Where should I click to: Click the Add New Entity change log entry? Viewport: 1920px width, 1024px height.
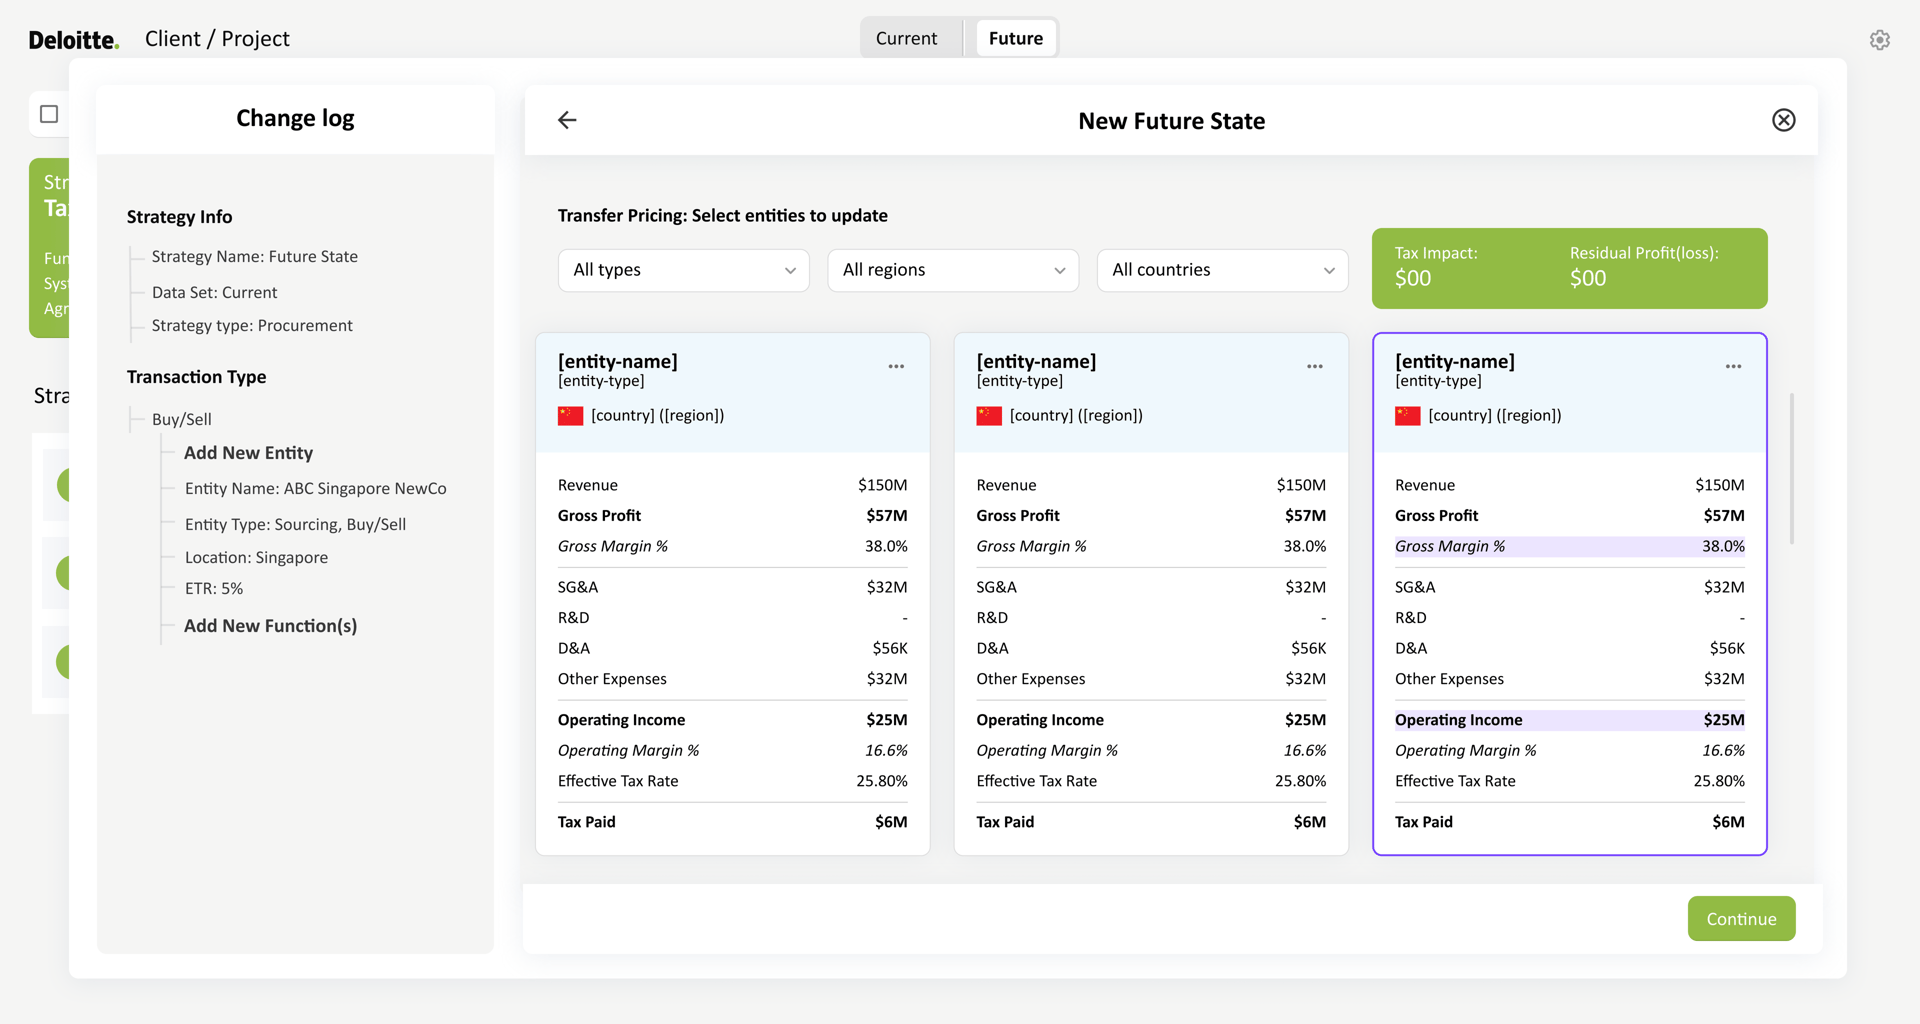248,453
